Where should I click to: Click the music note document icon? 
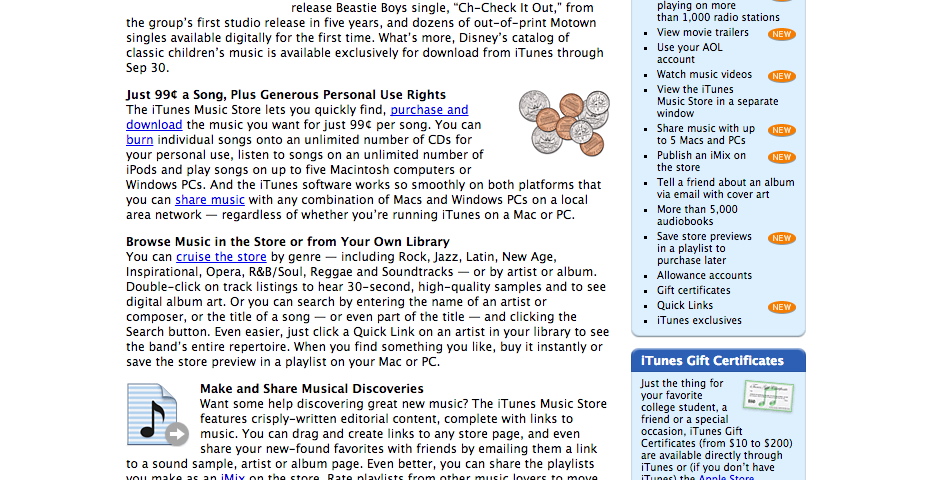tap(158, 415)
